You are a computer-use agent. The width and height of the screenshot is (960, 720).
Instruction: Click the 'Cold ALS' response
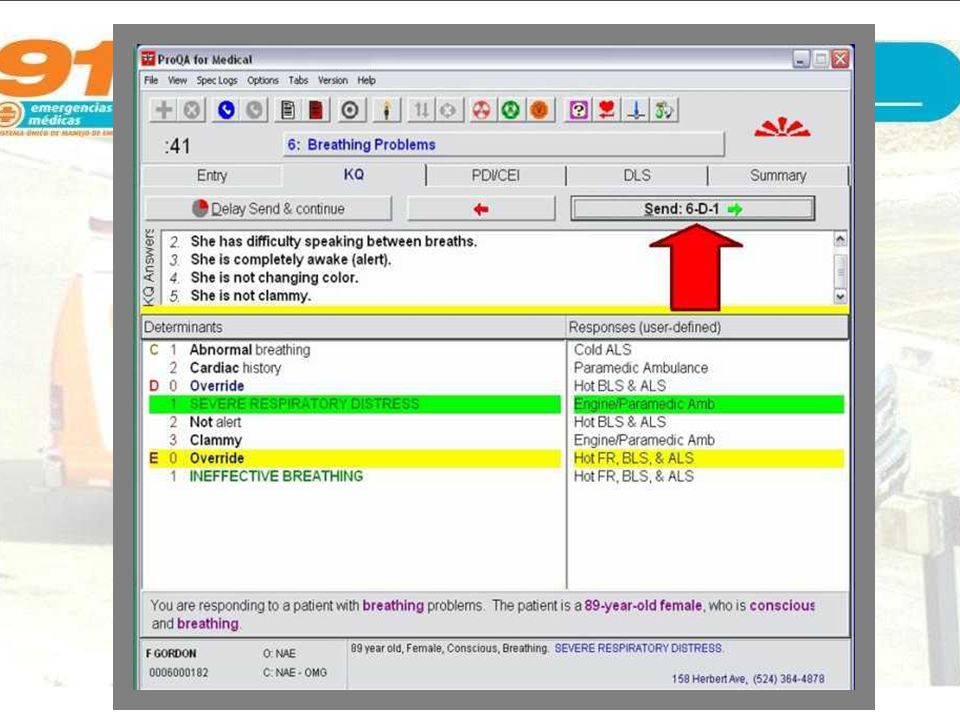(x=602, y=350)
